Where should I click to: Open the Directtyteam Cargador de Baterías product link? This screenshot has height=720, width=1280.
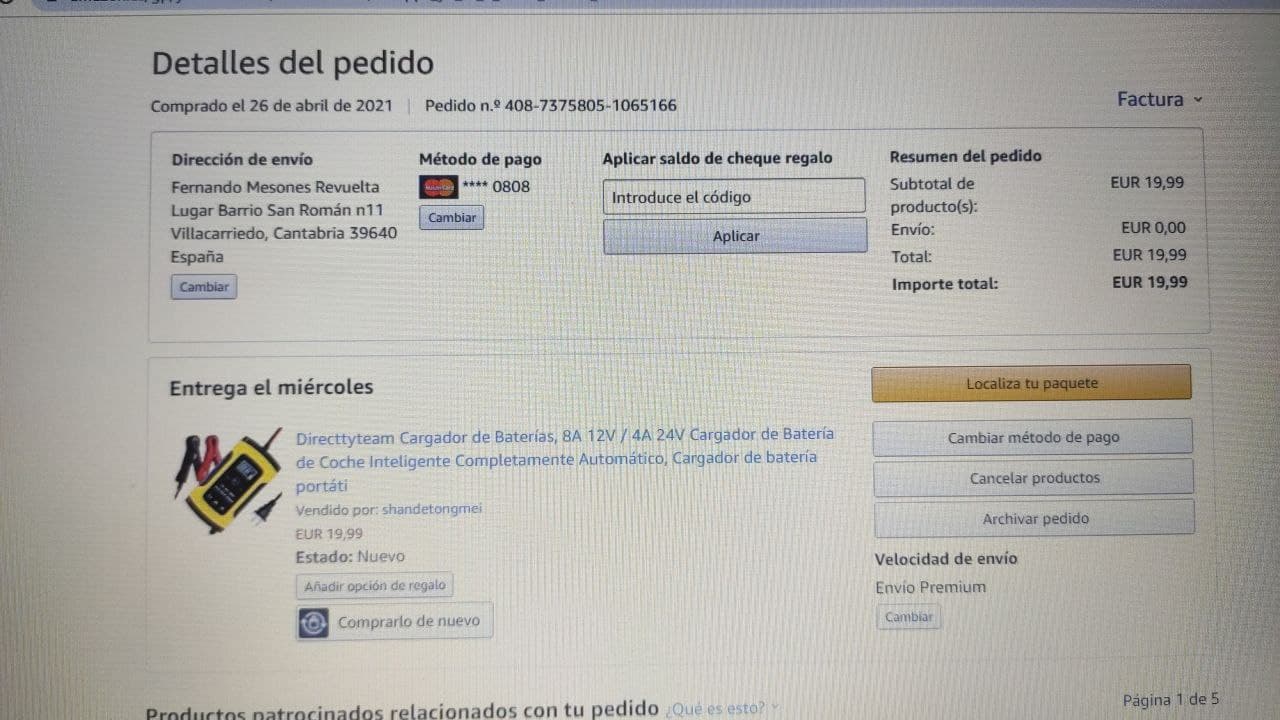coord(565,460)
